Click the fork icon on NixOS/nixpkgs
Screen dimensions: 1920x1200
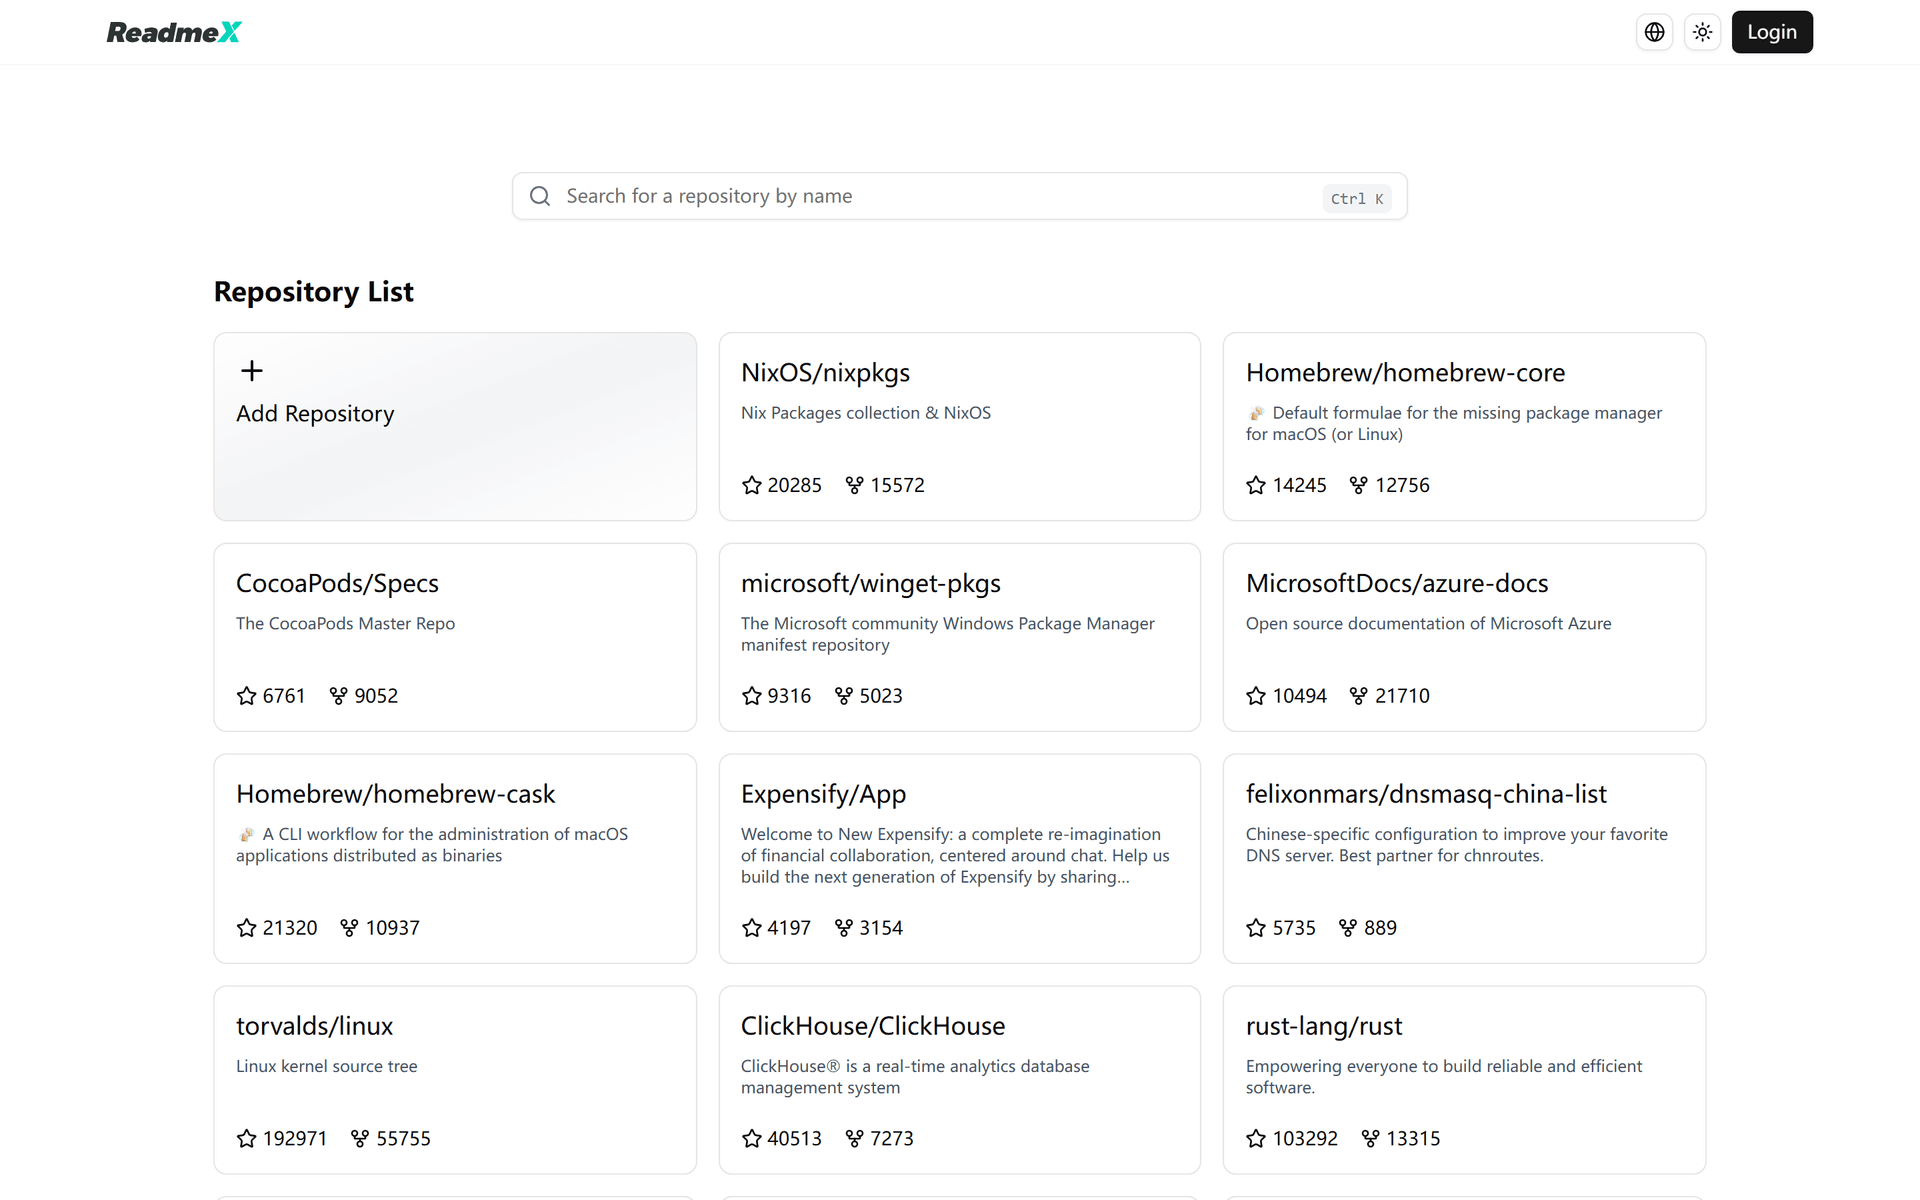click(854, 485)
